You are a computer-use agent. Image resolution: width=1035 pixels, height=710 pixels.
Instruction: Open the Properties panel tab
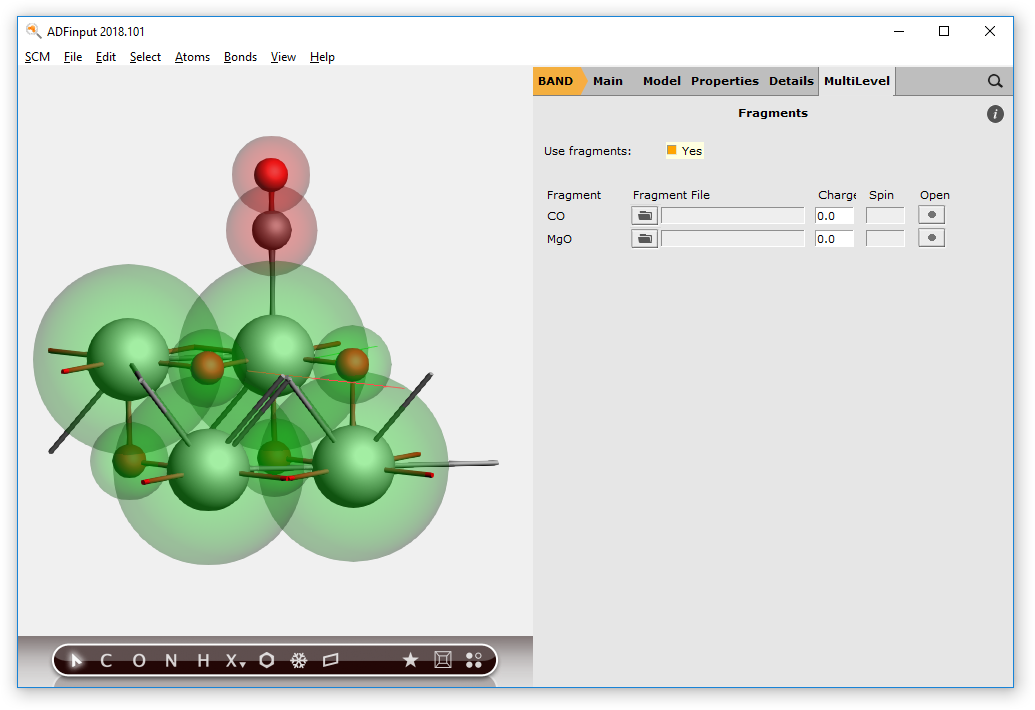point(725,81)
